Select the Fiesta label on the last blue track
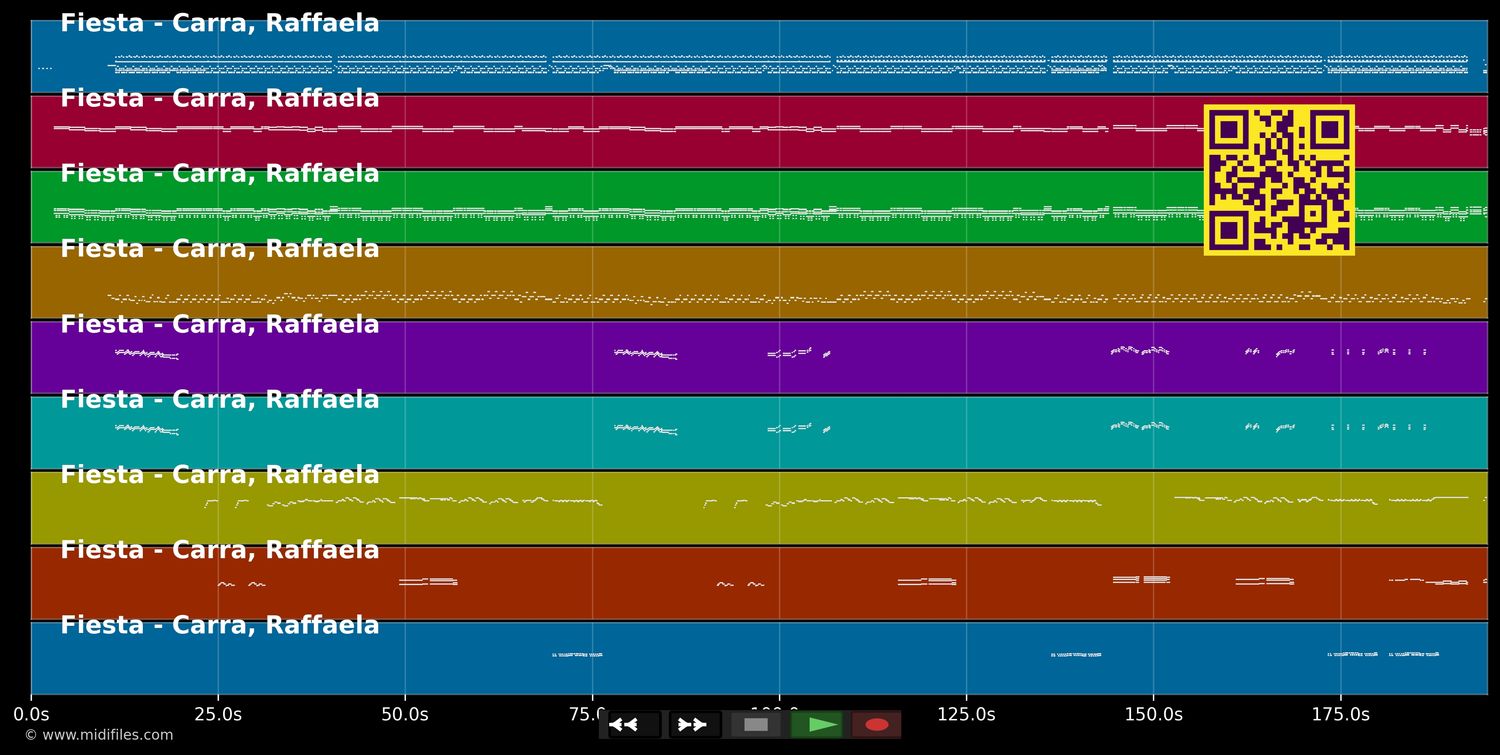This screenshot has height=755, width=1500. click(x=220, y=626)
